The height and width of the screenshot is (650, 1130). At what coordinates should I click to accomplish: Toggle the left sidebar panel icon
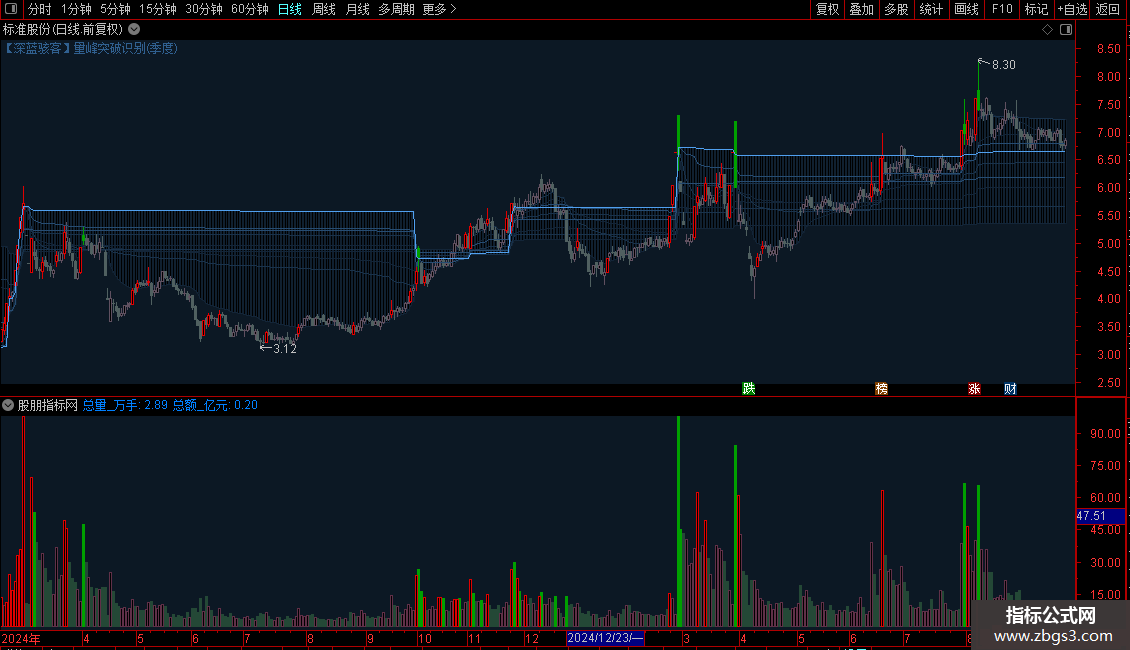[11, 9]
